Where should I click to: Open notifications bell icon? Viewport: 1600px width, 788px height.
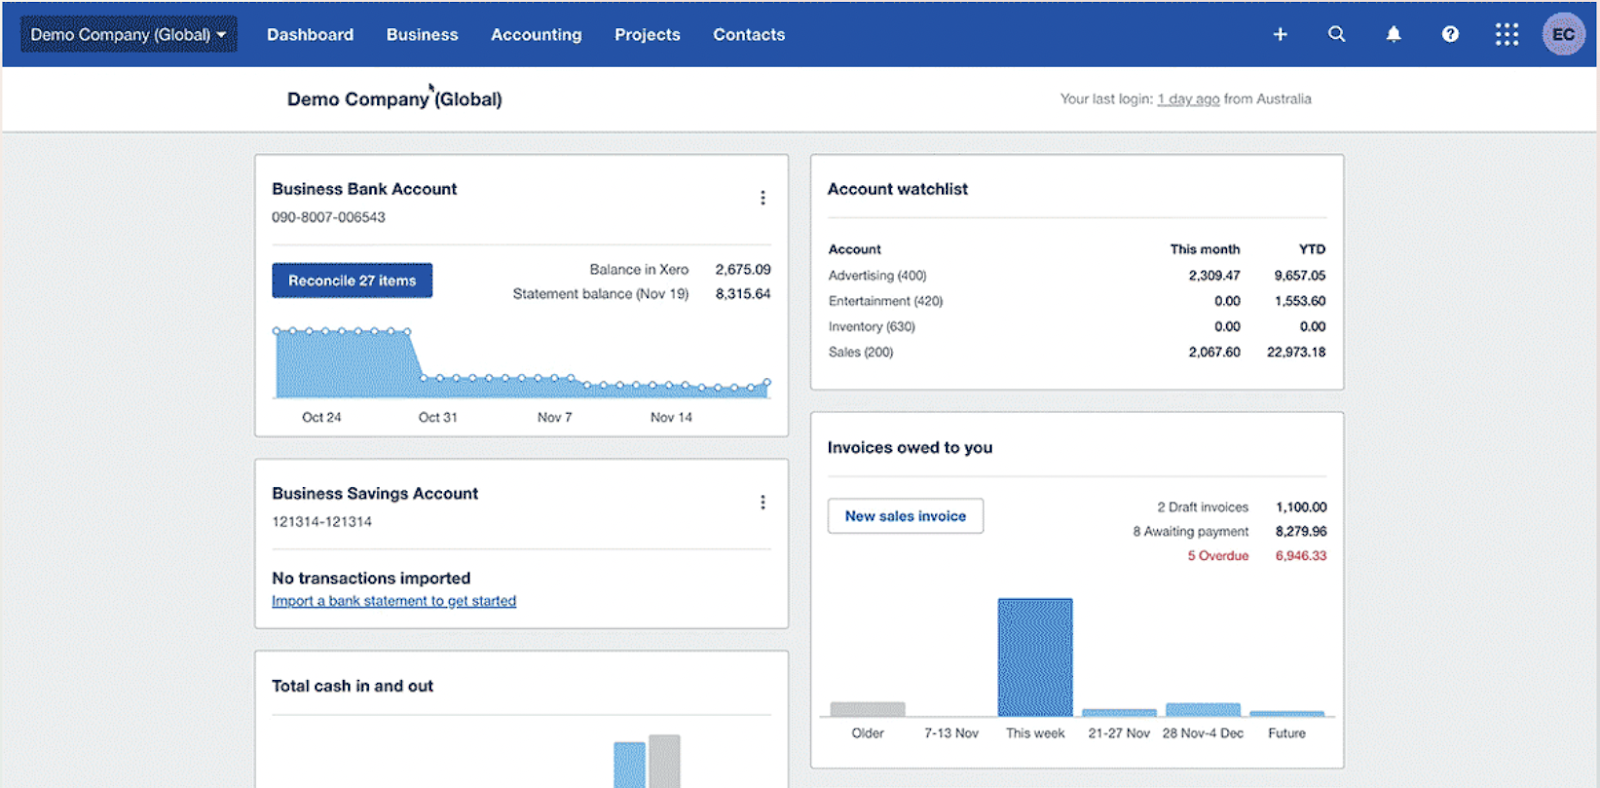click(x=1393, y=34)
